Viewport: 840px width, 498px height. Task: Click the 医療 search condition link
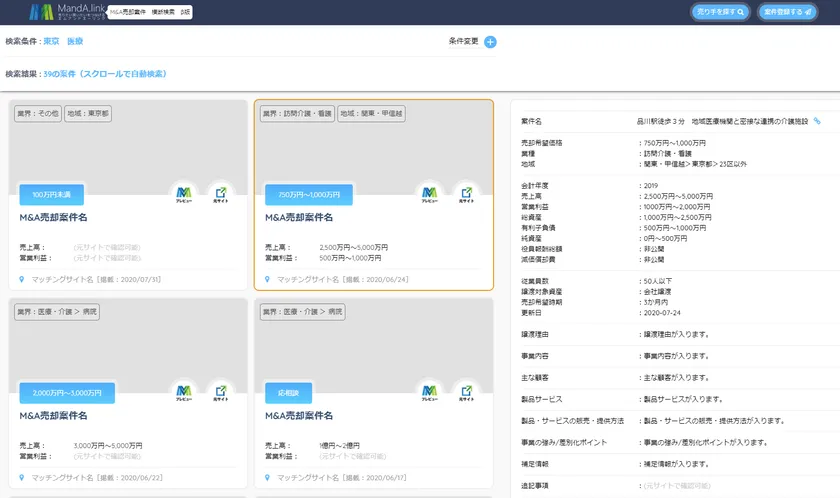[75, 42]
